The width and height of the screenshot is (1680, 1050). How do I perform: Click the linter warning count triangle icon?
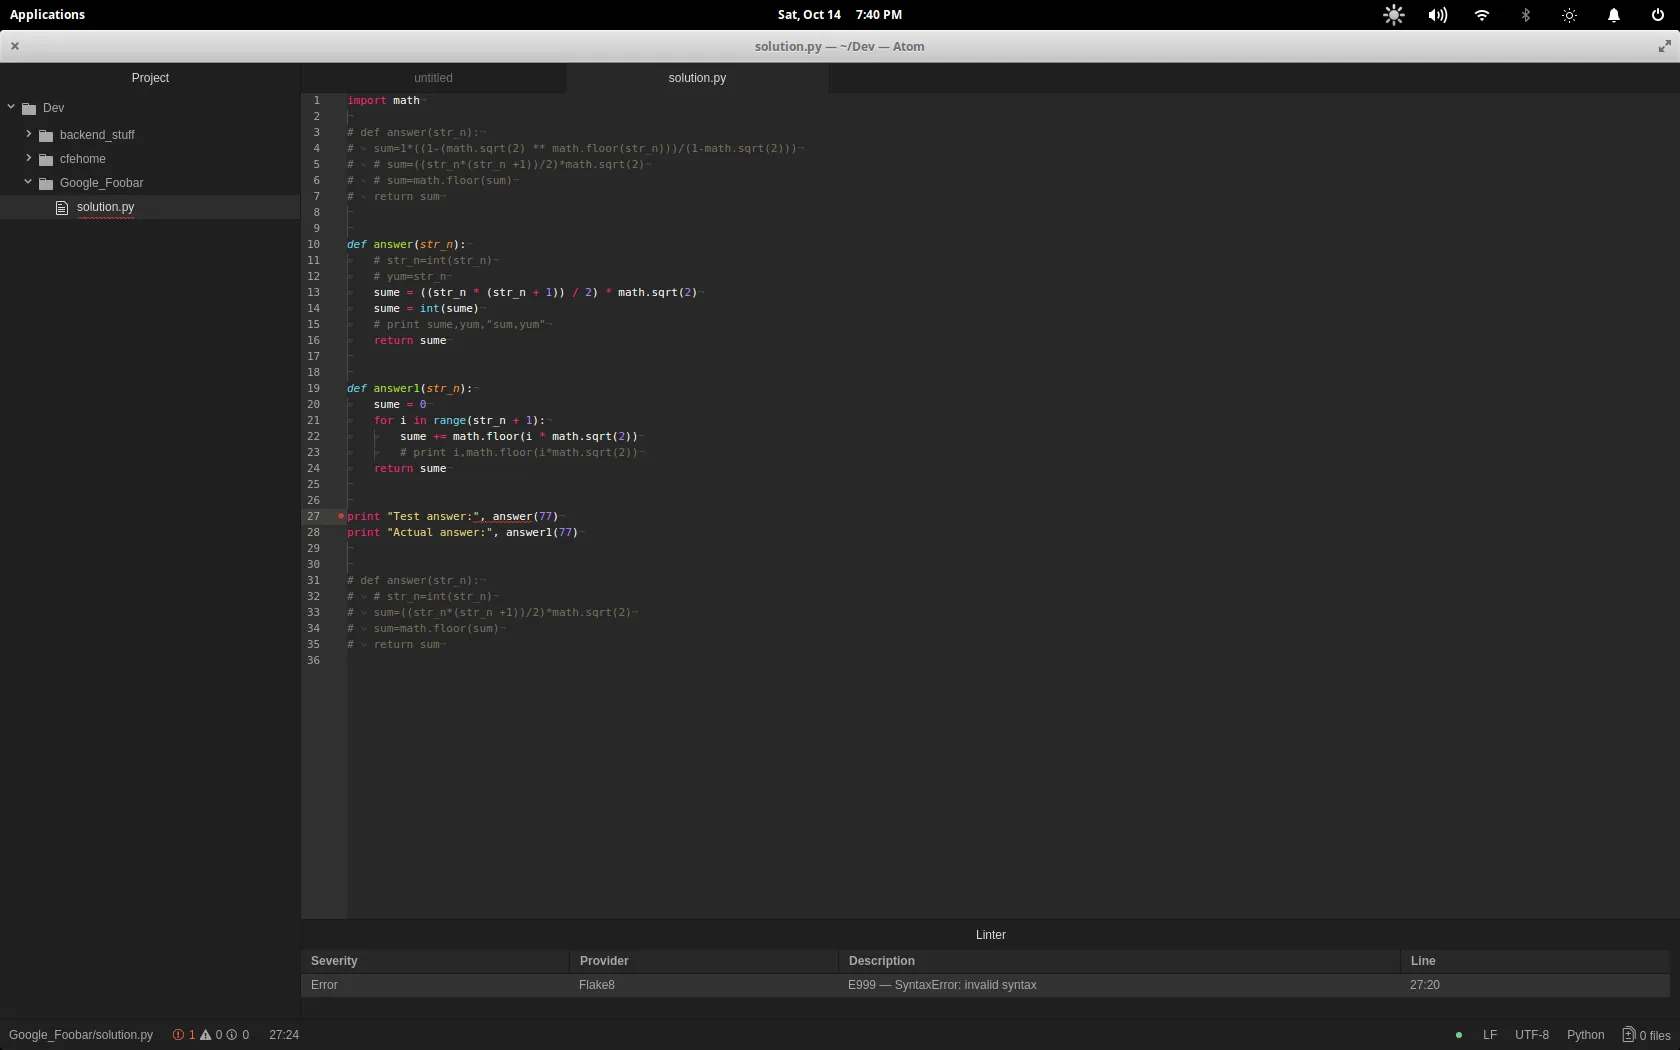coord(206,1035)
